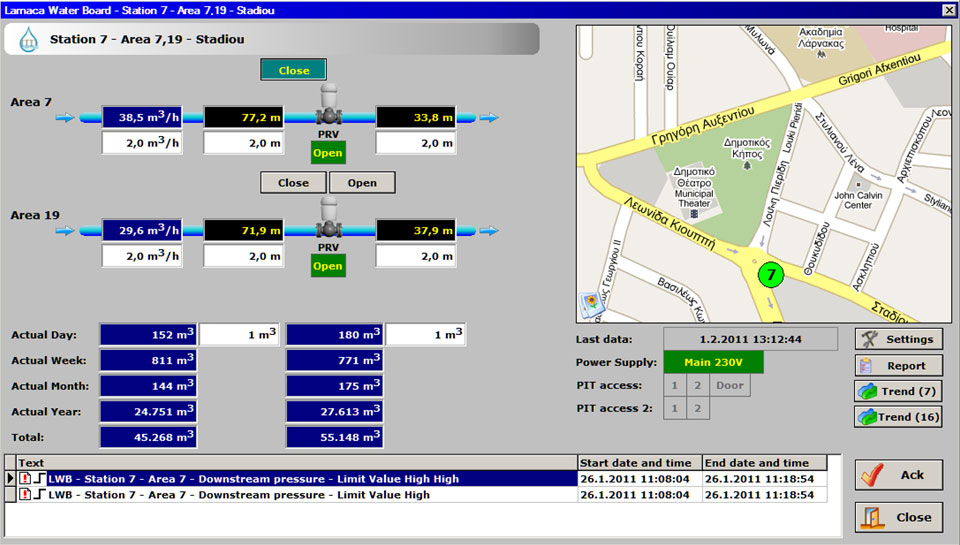This screenshot has height=545, width=960.
Task: Show the Trend (7) chart
Action: pyautogui.click(x=898, y=391)
